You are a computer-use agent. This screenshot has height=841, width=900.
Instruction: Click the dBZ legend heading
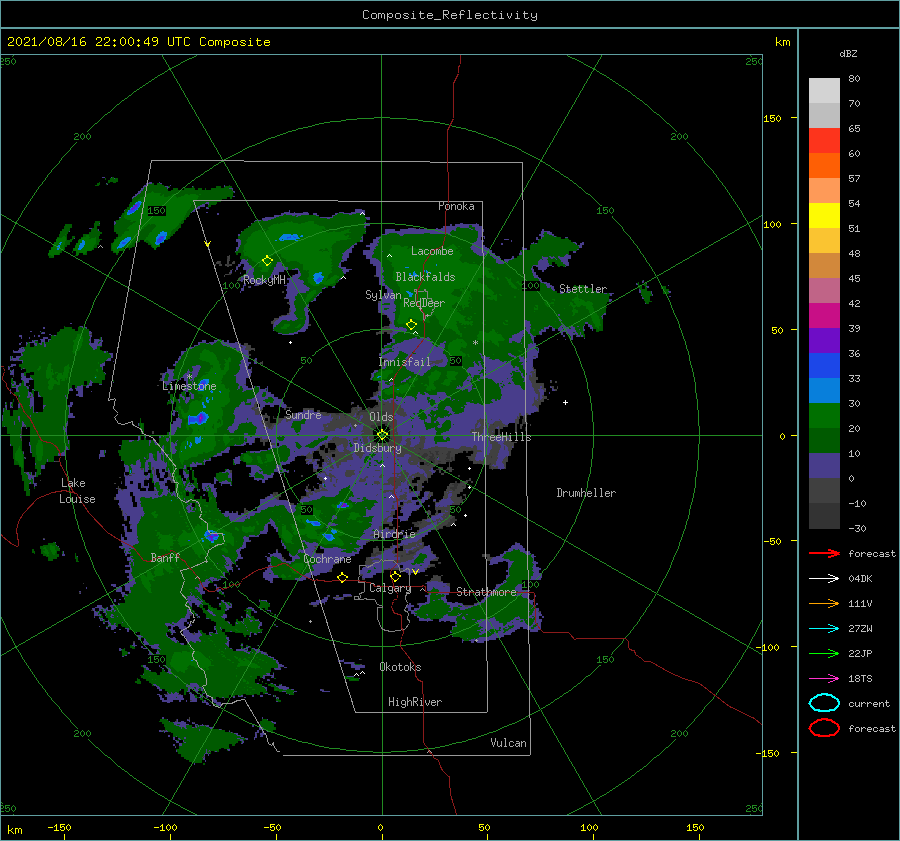(x=848, y=53)
